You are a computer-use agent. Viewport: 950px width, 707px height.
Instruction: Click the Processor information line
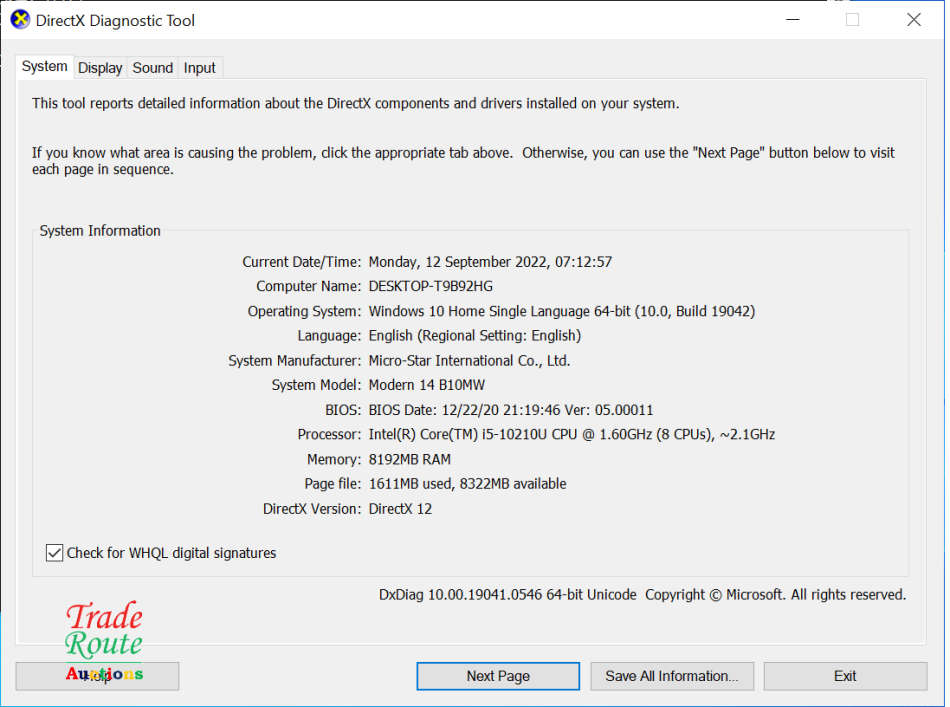(x=570, y=434)
